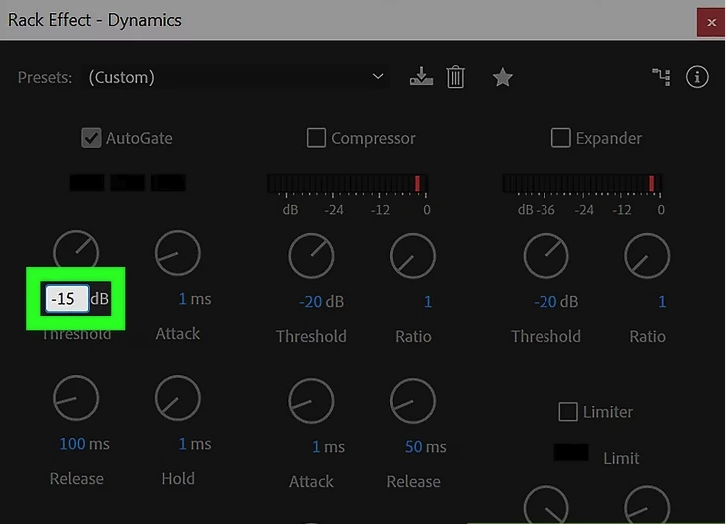Click the favorite star icon
This screenshot has width=726, height=524.
tap(502, 77)
